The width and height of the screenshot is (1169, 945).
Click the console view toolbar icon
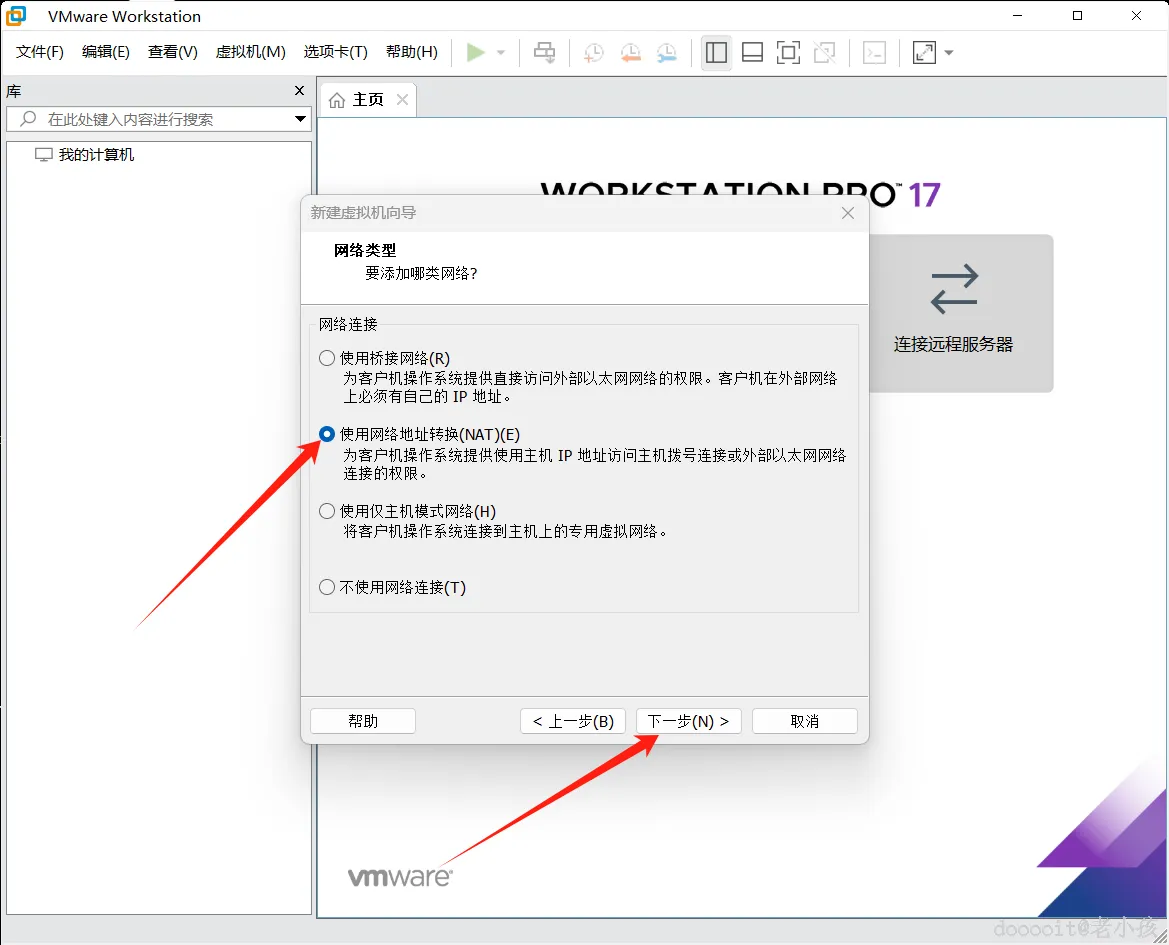875,52
